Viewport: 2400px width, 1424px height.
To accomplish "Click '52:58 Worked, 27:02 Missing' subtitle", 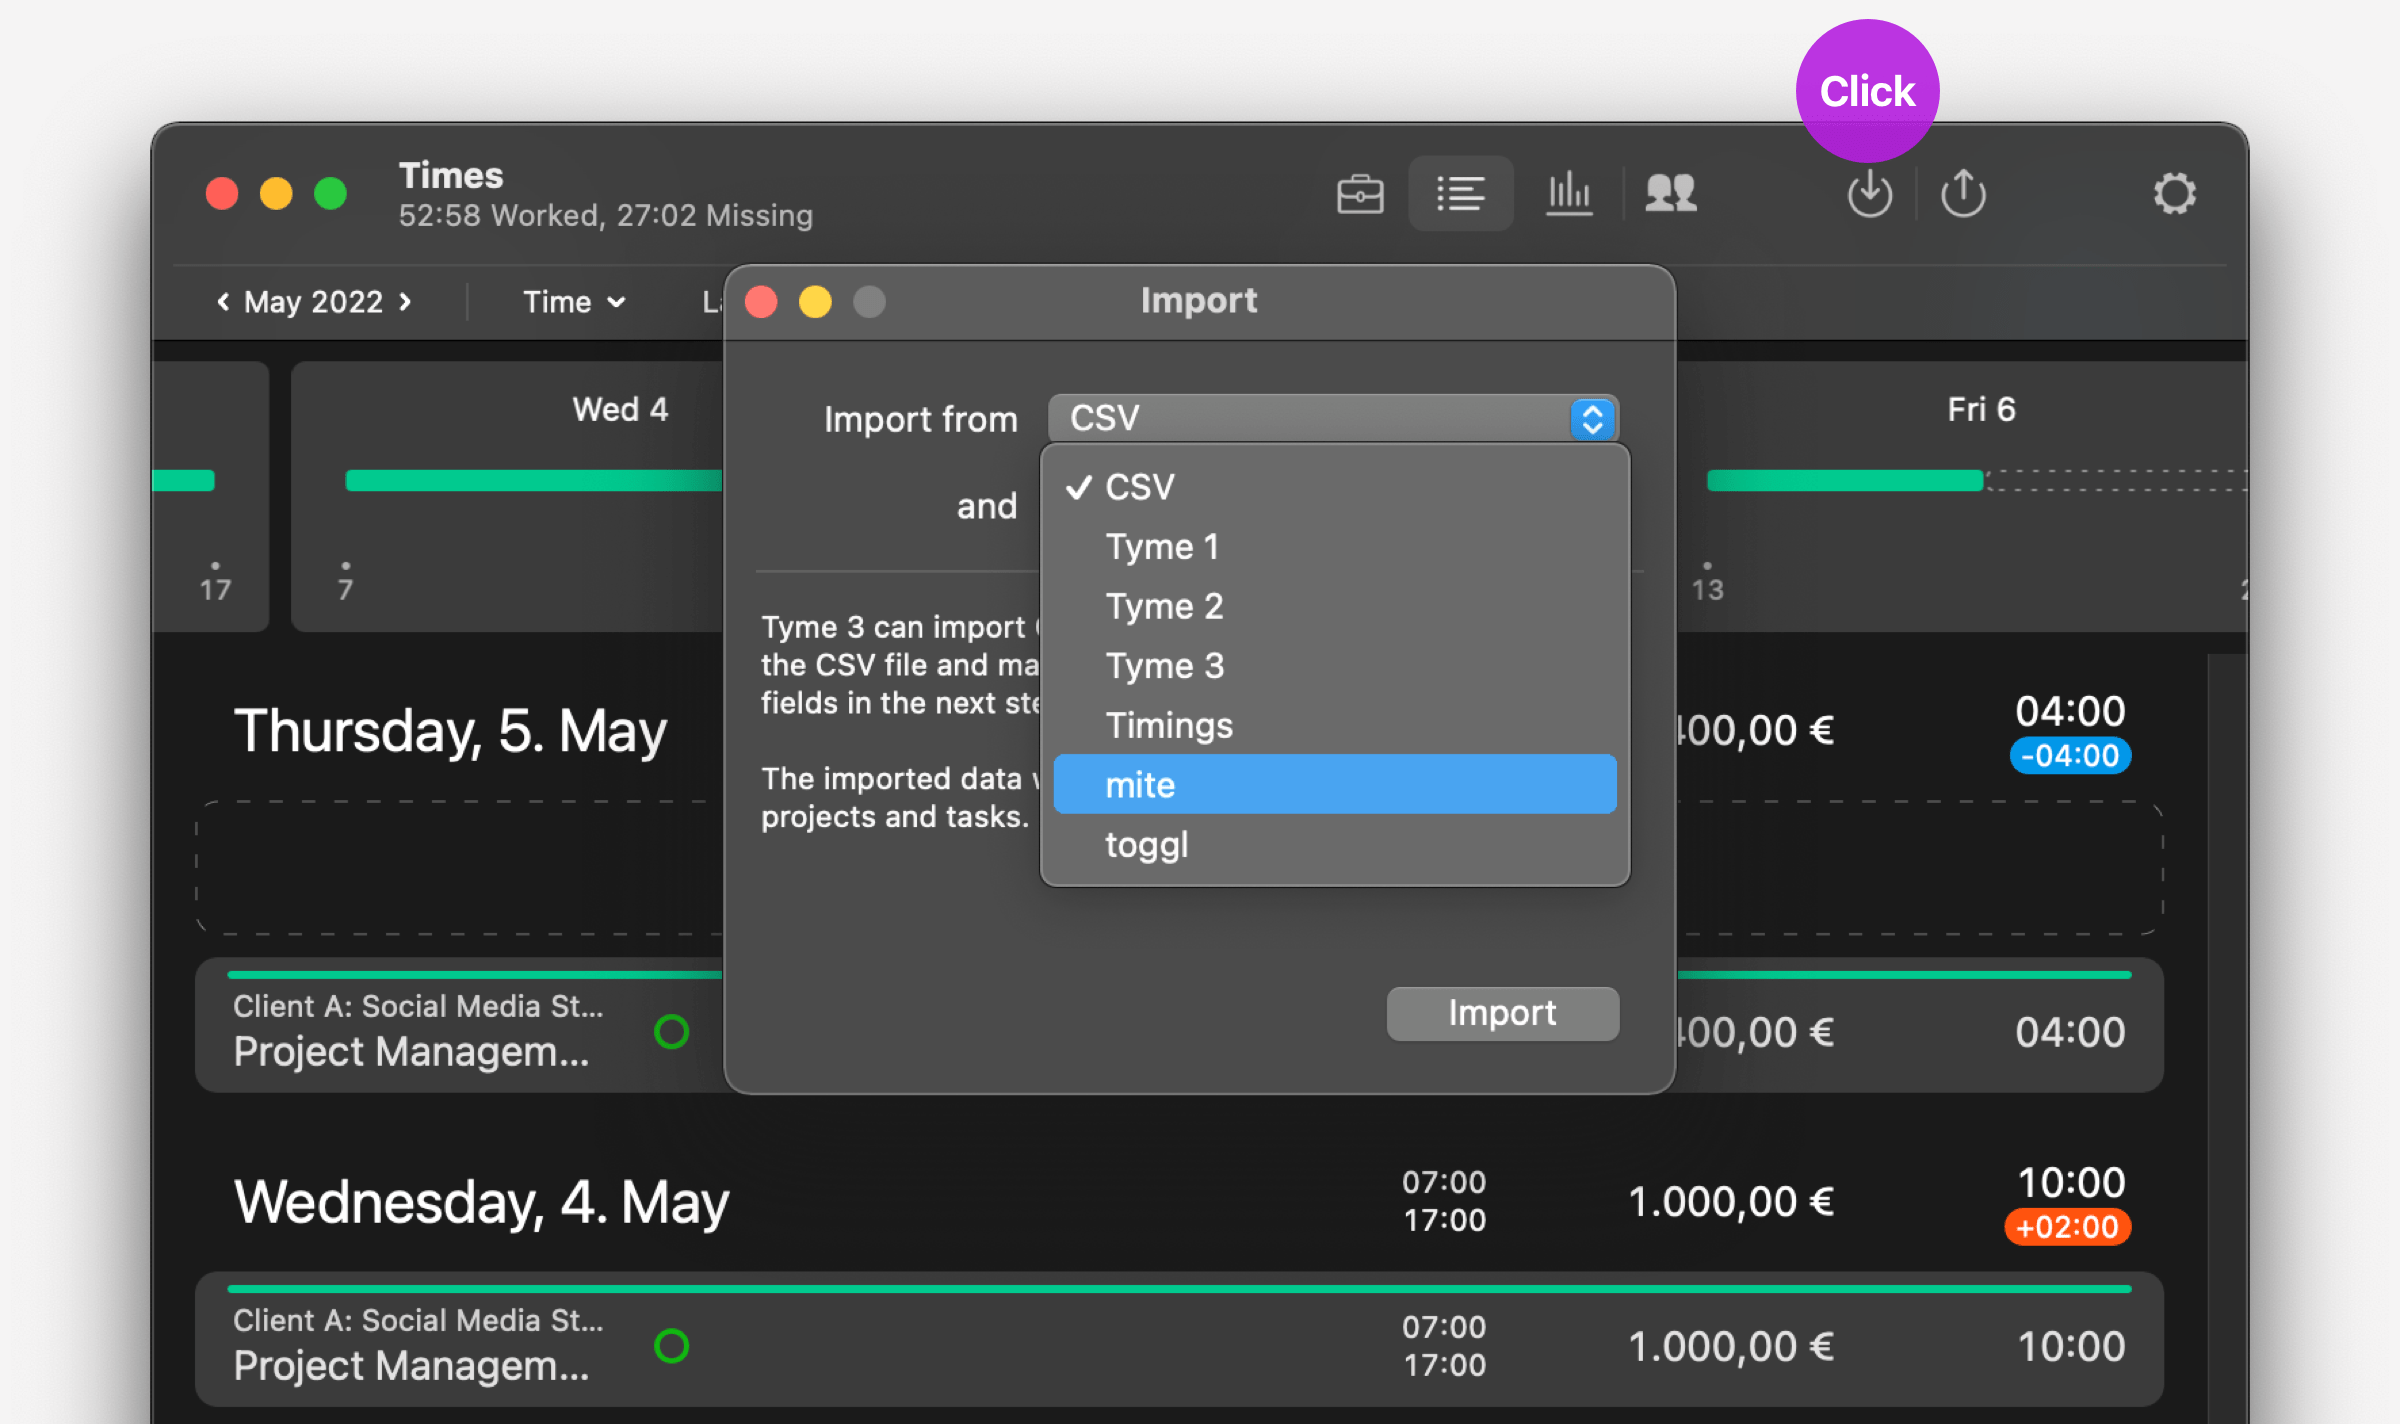I will [x=606, y=215].
